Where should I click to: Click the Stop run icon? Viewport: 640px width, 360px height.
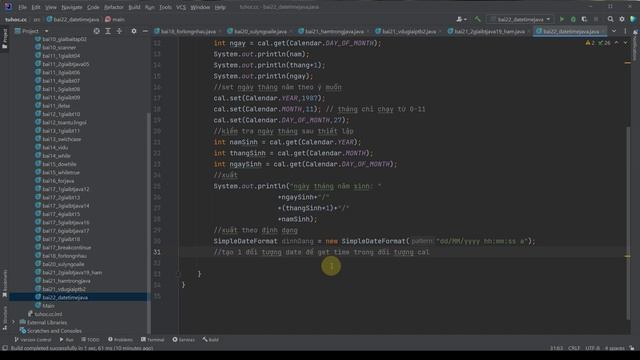[x=596, y=19]
